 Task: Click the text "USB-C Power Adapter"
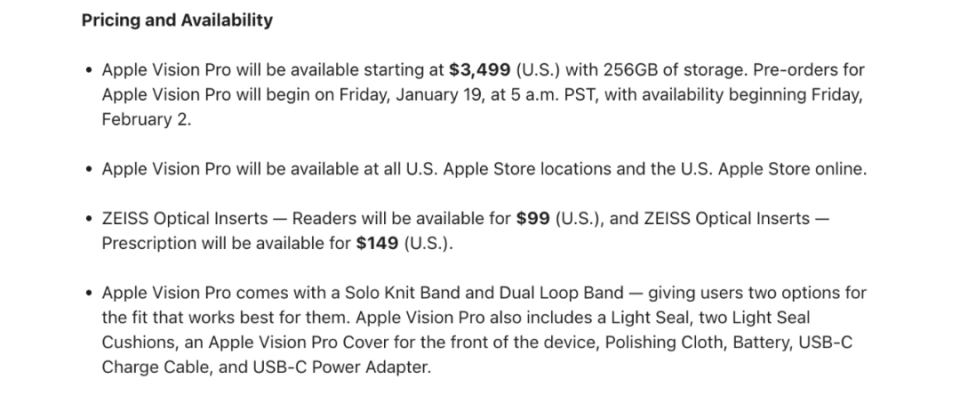point(340,368)
